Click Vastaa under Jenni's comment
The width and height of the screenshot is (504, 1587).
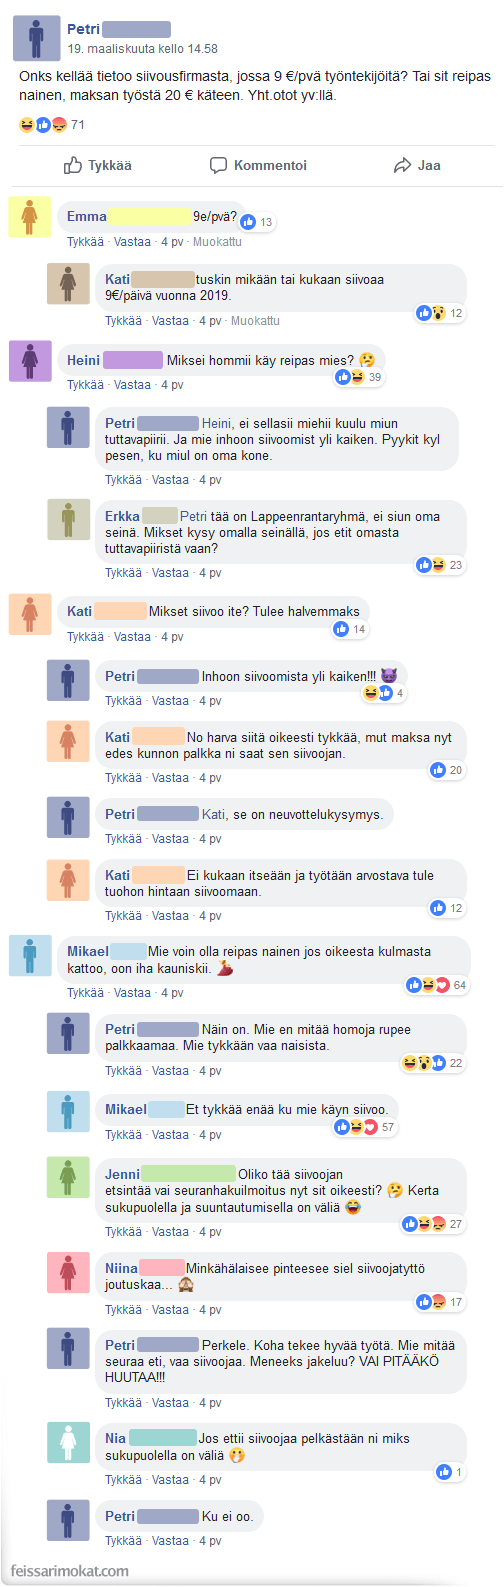pyautogui.click(x=170, y=1232)
